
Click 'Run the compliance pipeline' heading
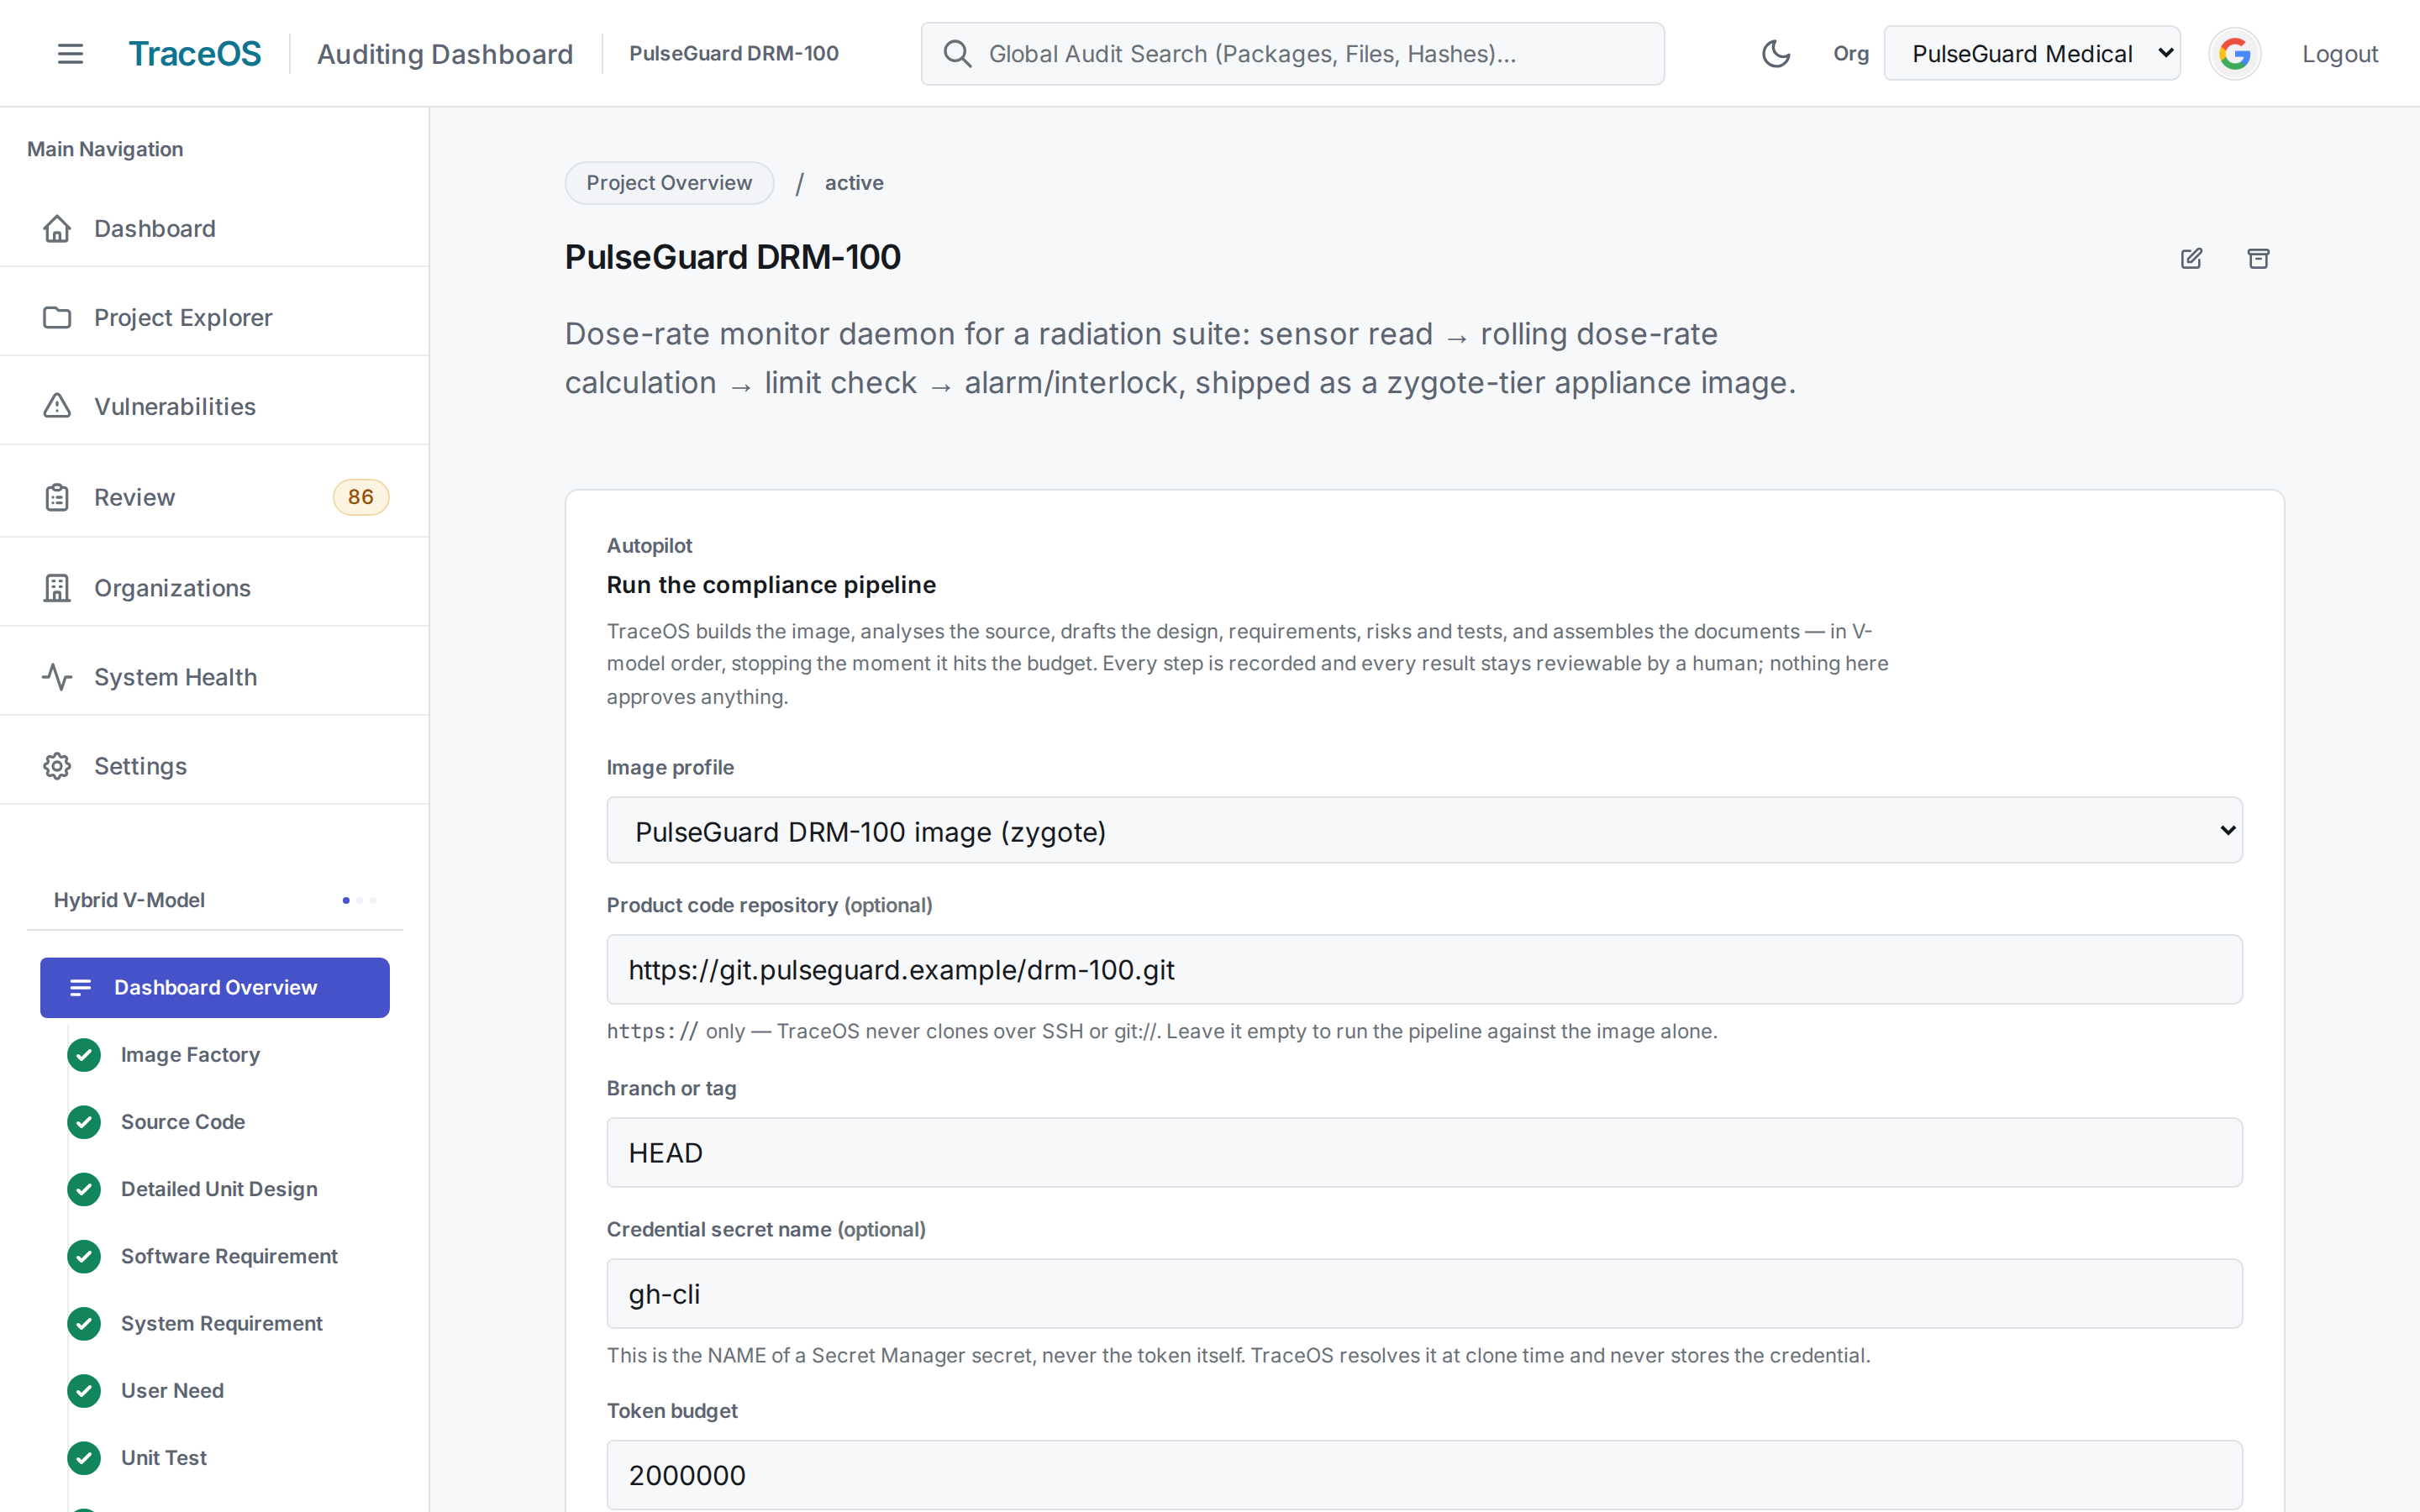point(771,585)
